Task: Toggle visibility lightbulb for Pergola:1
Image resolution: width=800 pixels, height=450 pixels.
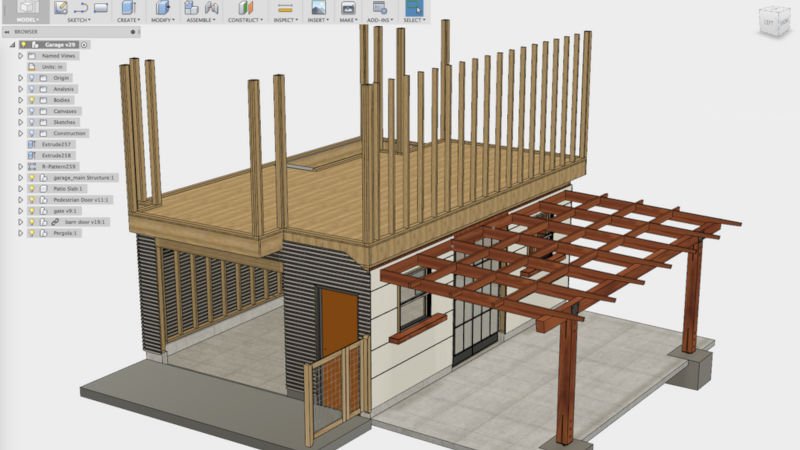Action: point(31,232)
